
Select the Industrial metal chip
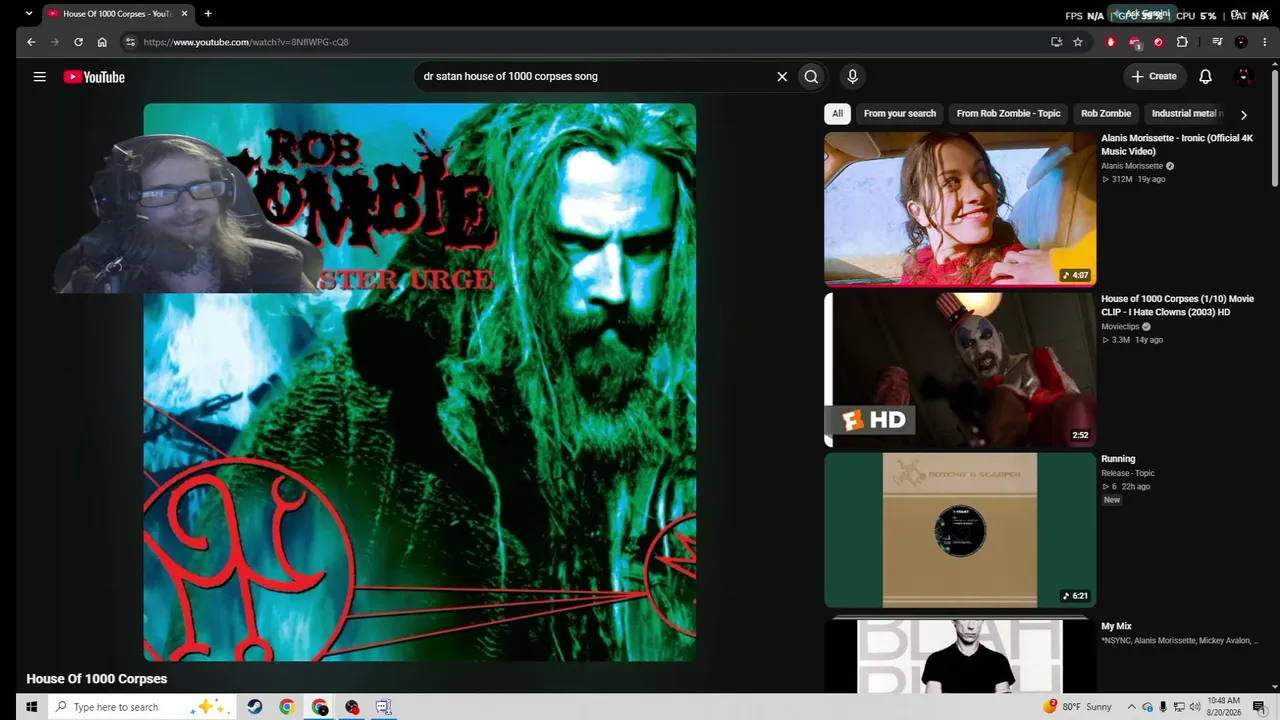click(x=1188, y=114)
